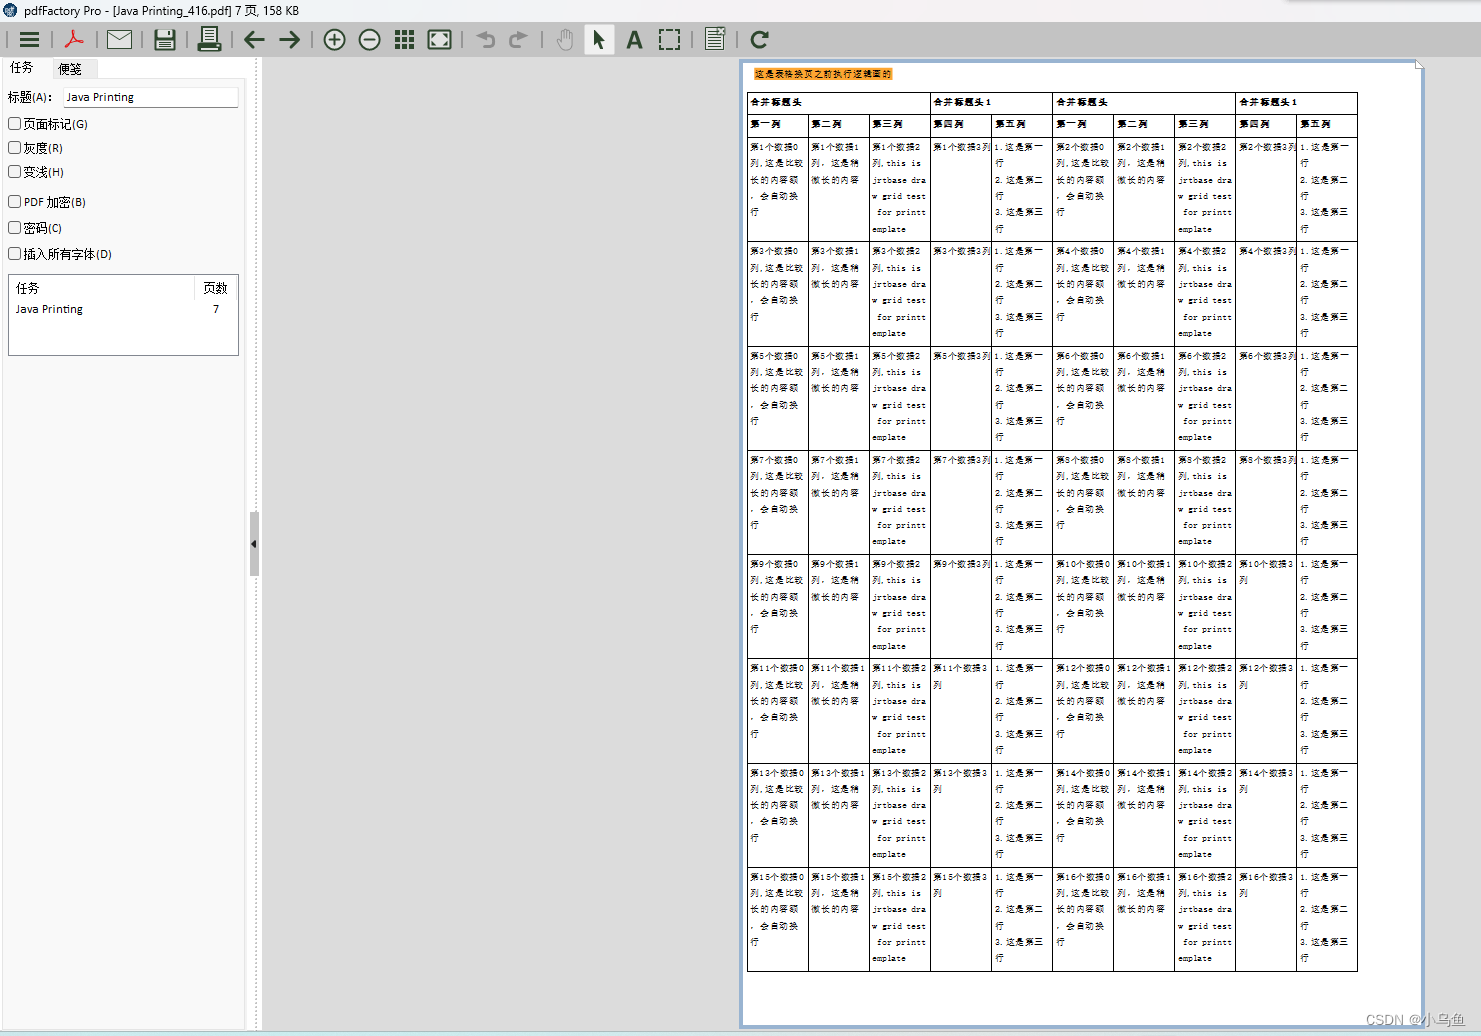1481x1036 pixels.
Task: Go to next page with right arrow
Action: click(x=290, y=40)
